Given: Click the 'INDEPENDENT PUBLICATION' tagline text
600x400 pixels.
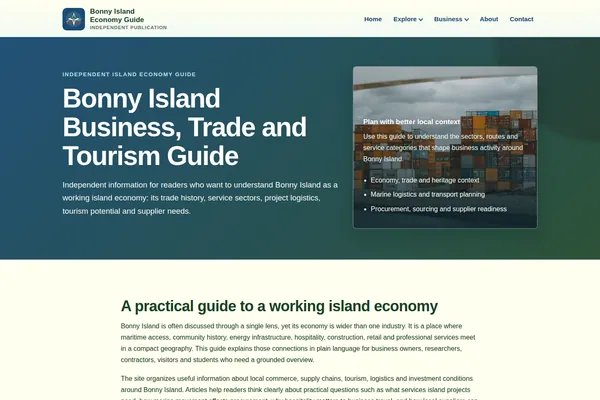Looking at the screenshot, I should point(128,28).
